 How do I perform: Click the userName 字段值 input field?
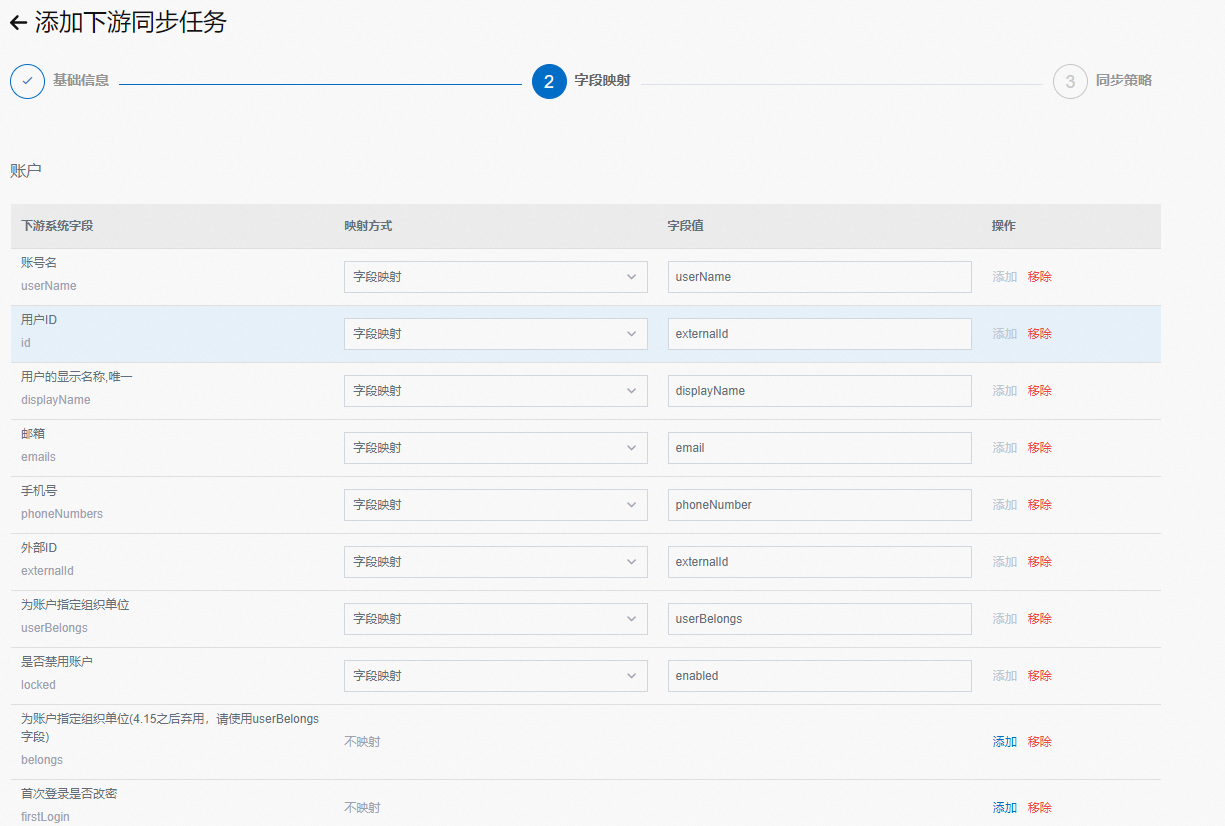click(819, 277)
